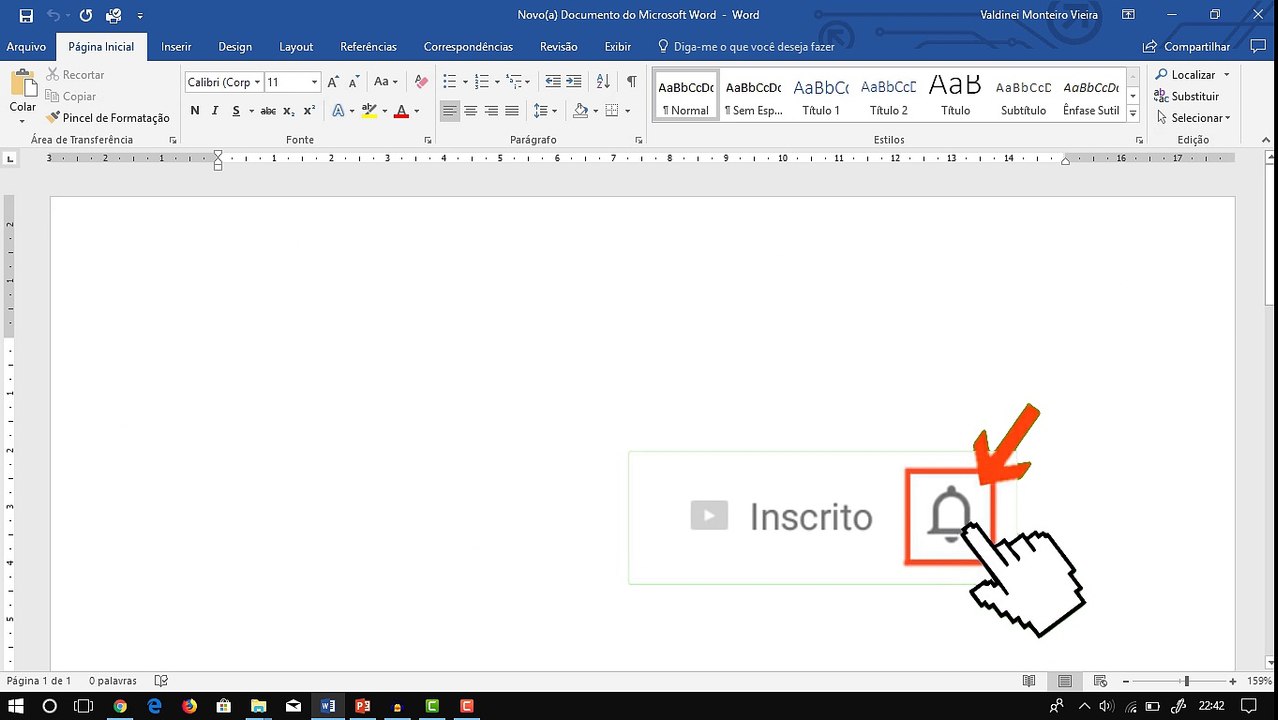The height and width of the screenshot is (720, 1278).
Task: Expand the Styles gallery more arrow
Action: pos(1133,114)
